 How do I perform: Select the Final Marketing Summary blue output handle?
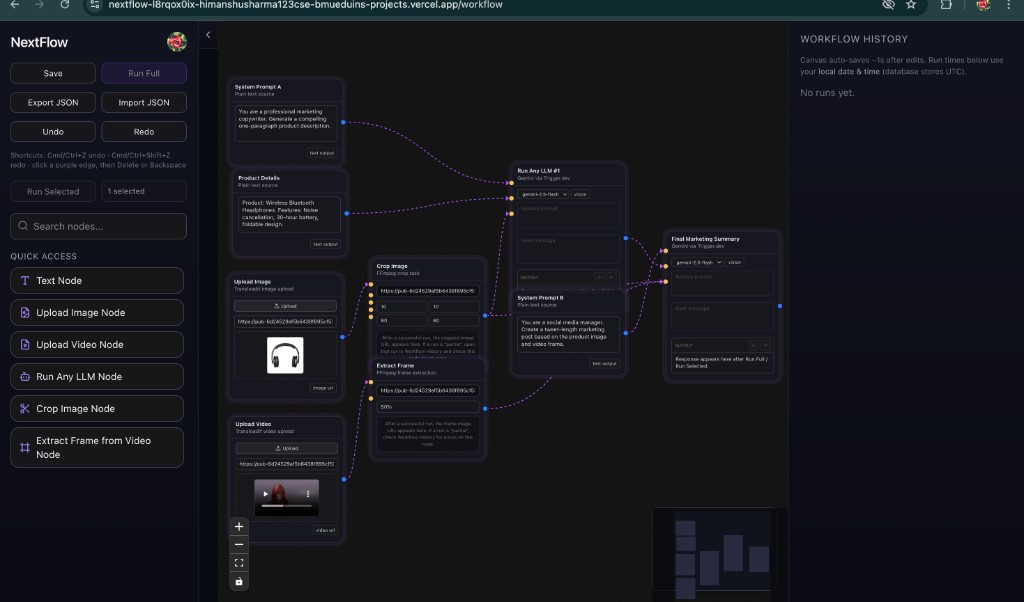click(x=780, y=306)
